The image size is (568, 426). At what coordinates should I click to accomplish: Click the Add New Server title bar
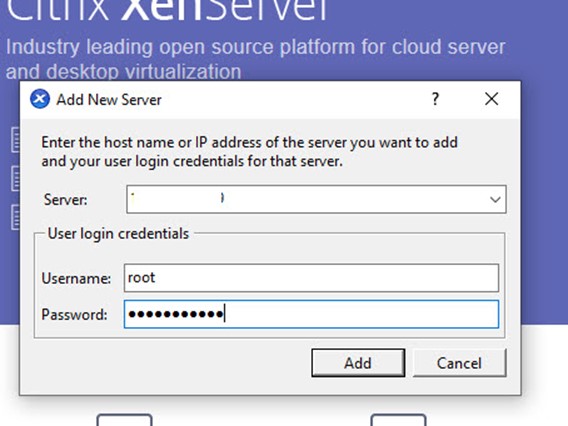pos(270,99)
